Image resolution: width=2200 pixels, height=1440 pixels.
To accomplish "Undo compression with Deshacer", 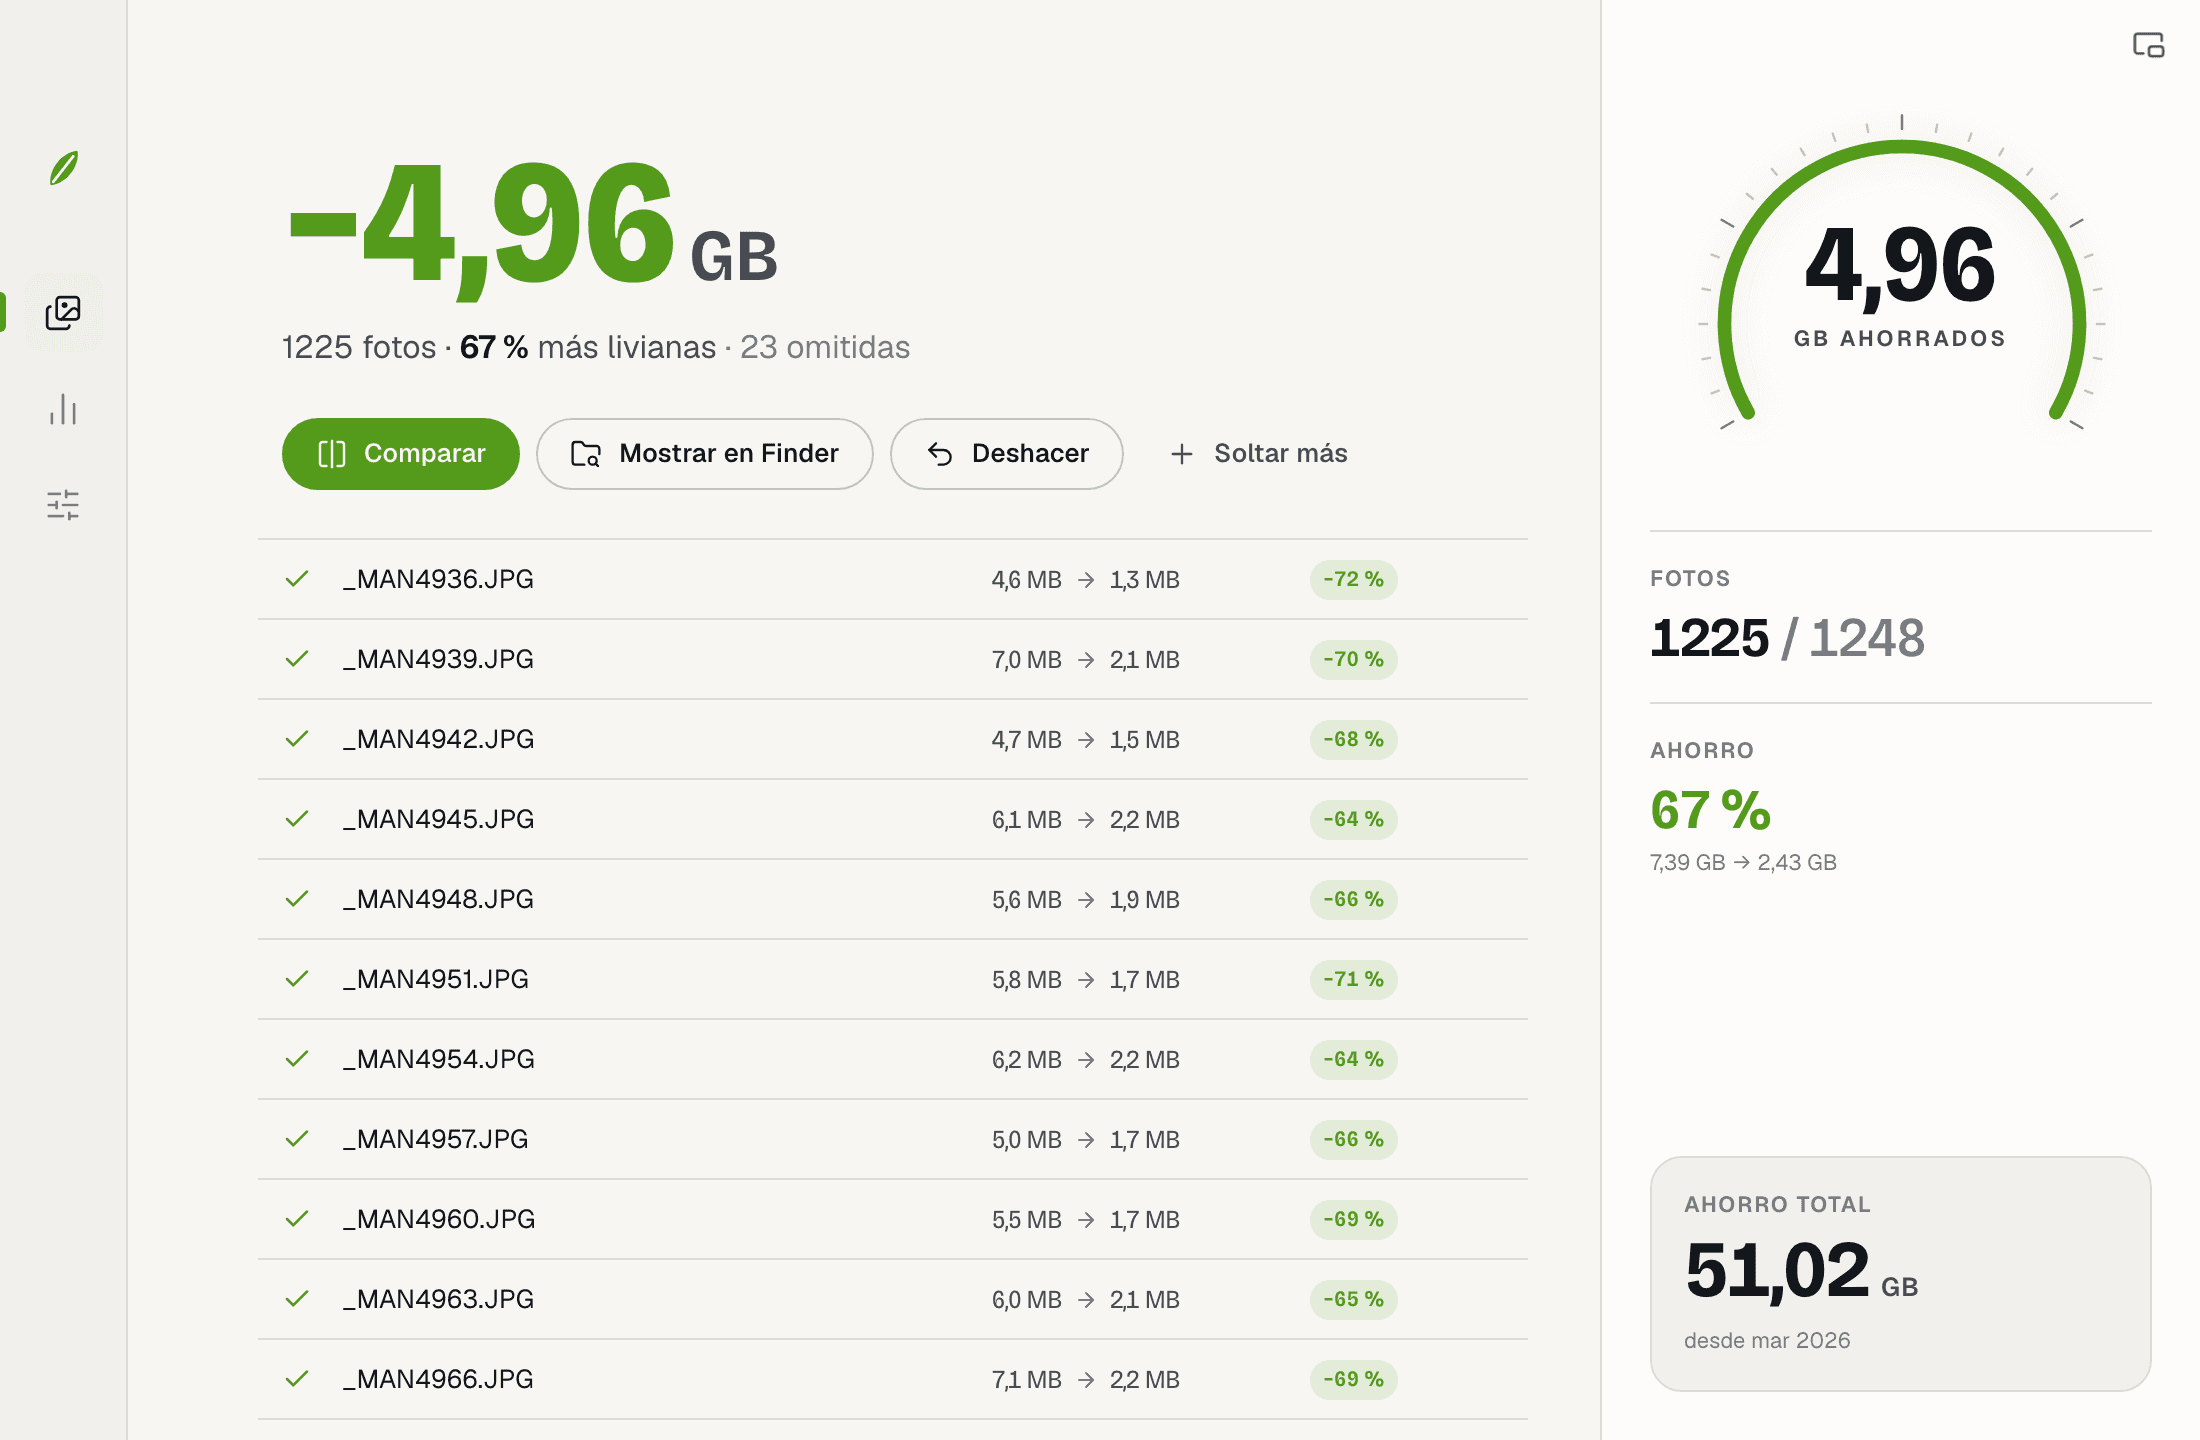I will (x=1007, y=454).
